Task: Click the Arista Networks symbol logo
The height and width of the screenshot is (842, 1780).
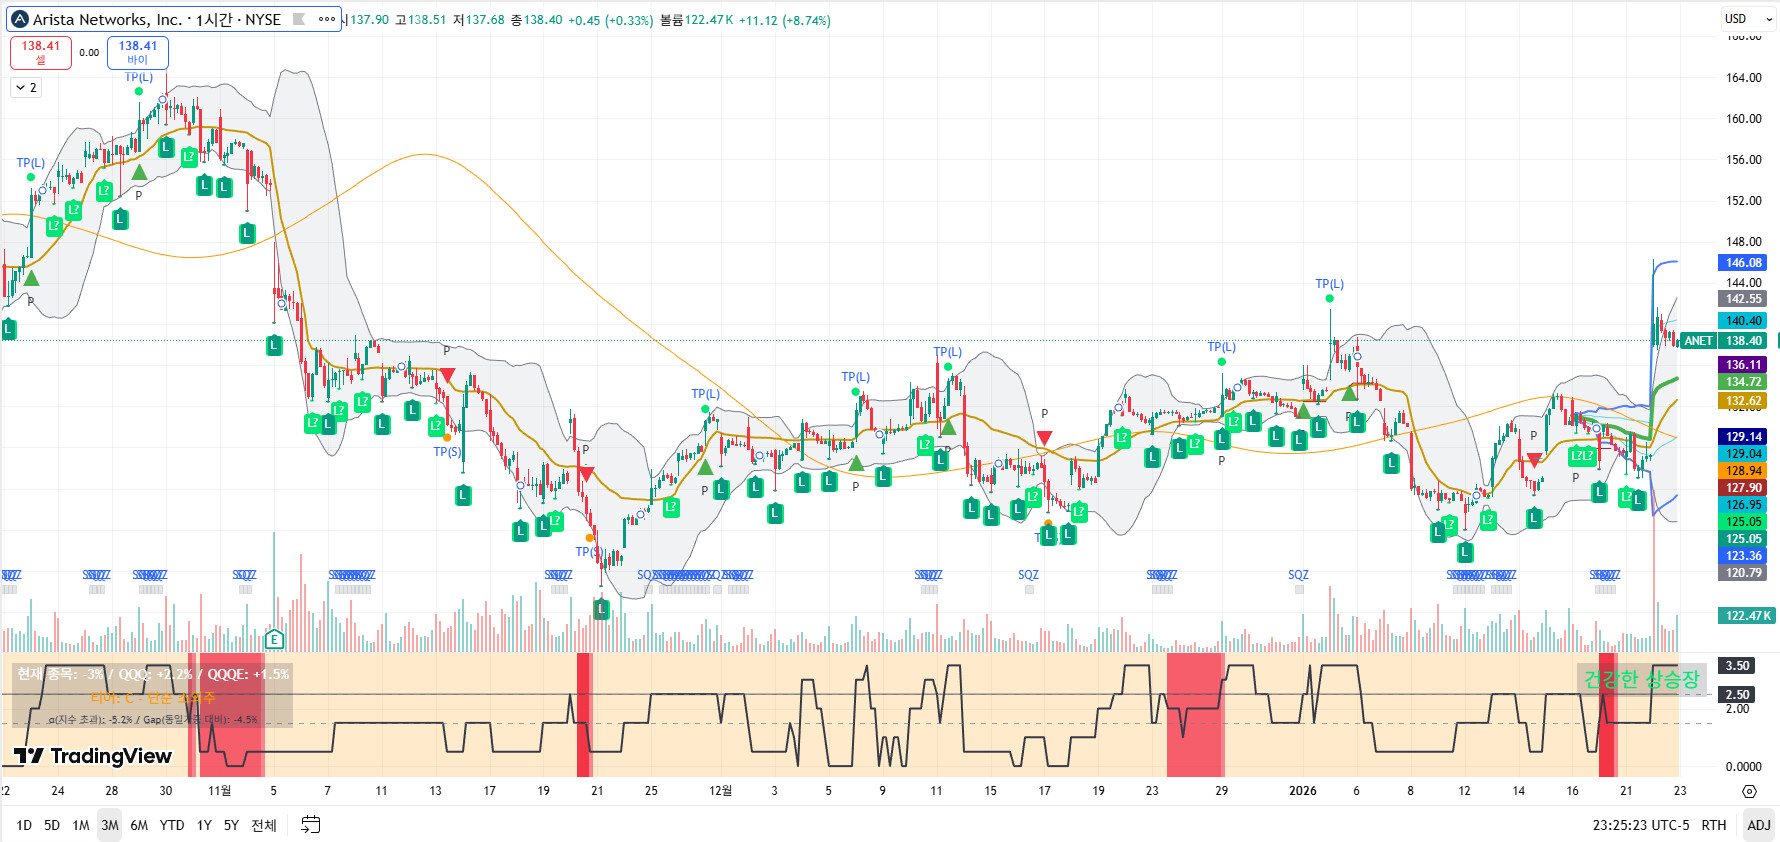Action: tap(20, 19)
